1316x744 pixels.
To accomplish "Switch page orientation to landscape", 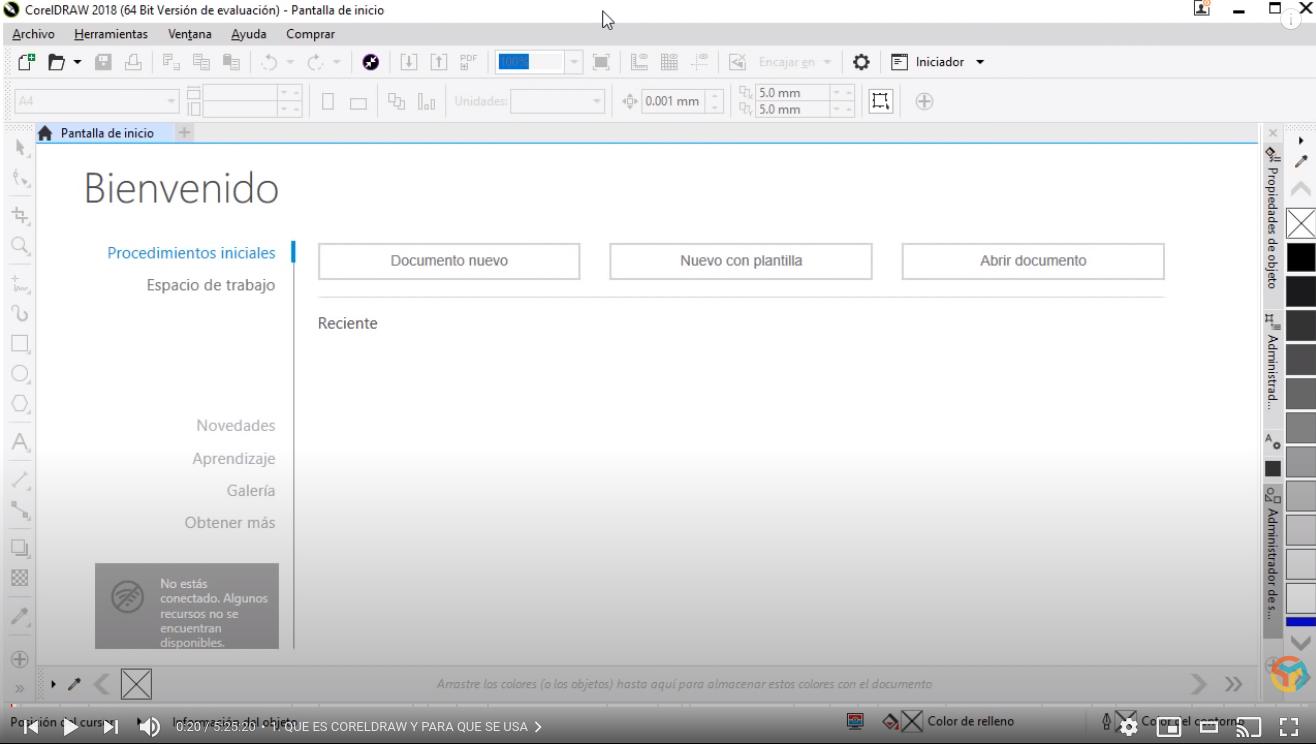I will pyautogui.click(x=358, y=101).
